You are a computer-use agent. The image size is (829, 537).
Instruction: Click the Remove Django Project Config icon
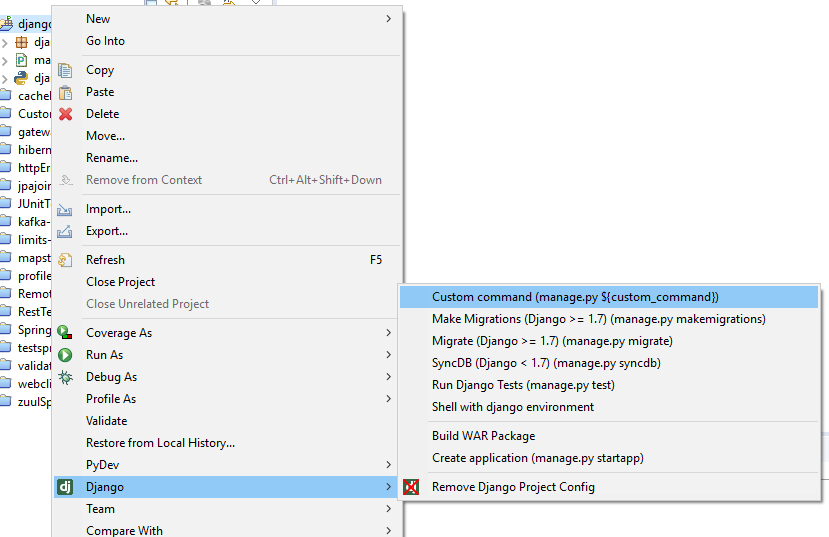pos(411,487)
